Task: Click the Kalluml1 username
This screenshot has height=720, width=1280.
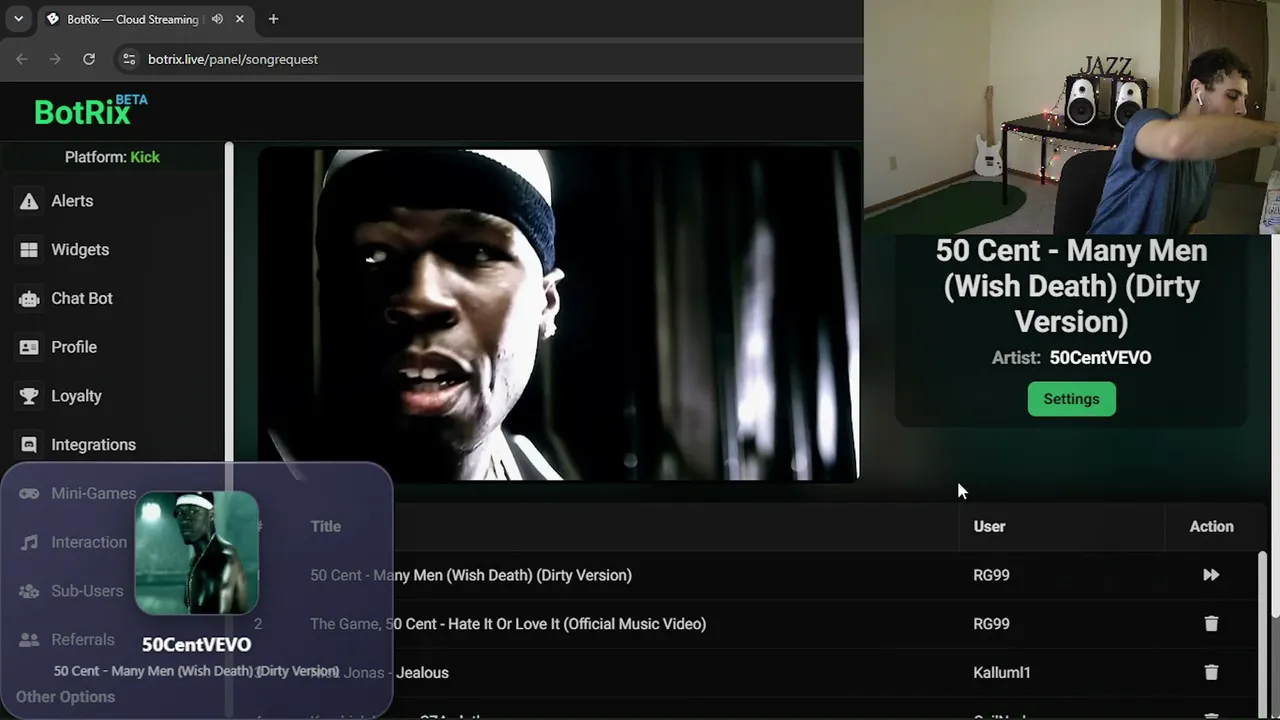Action: [1001, 673]
